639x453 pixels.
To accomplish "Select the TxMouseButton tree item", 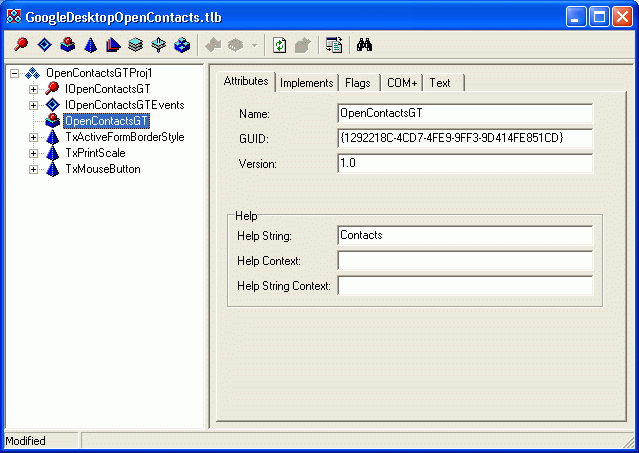I will pyautogui.click(x=103, y=169).
